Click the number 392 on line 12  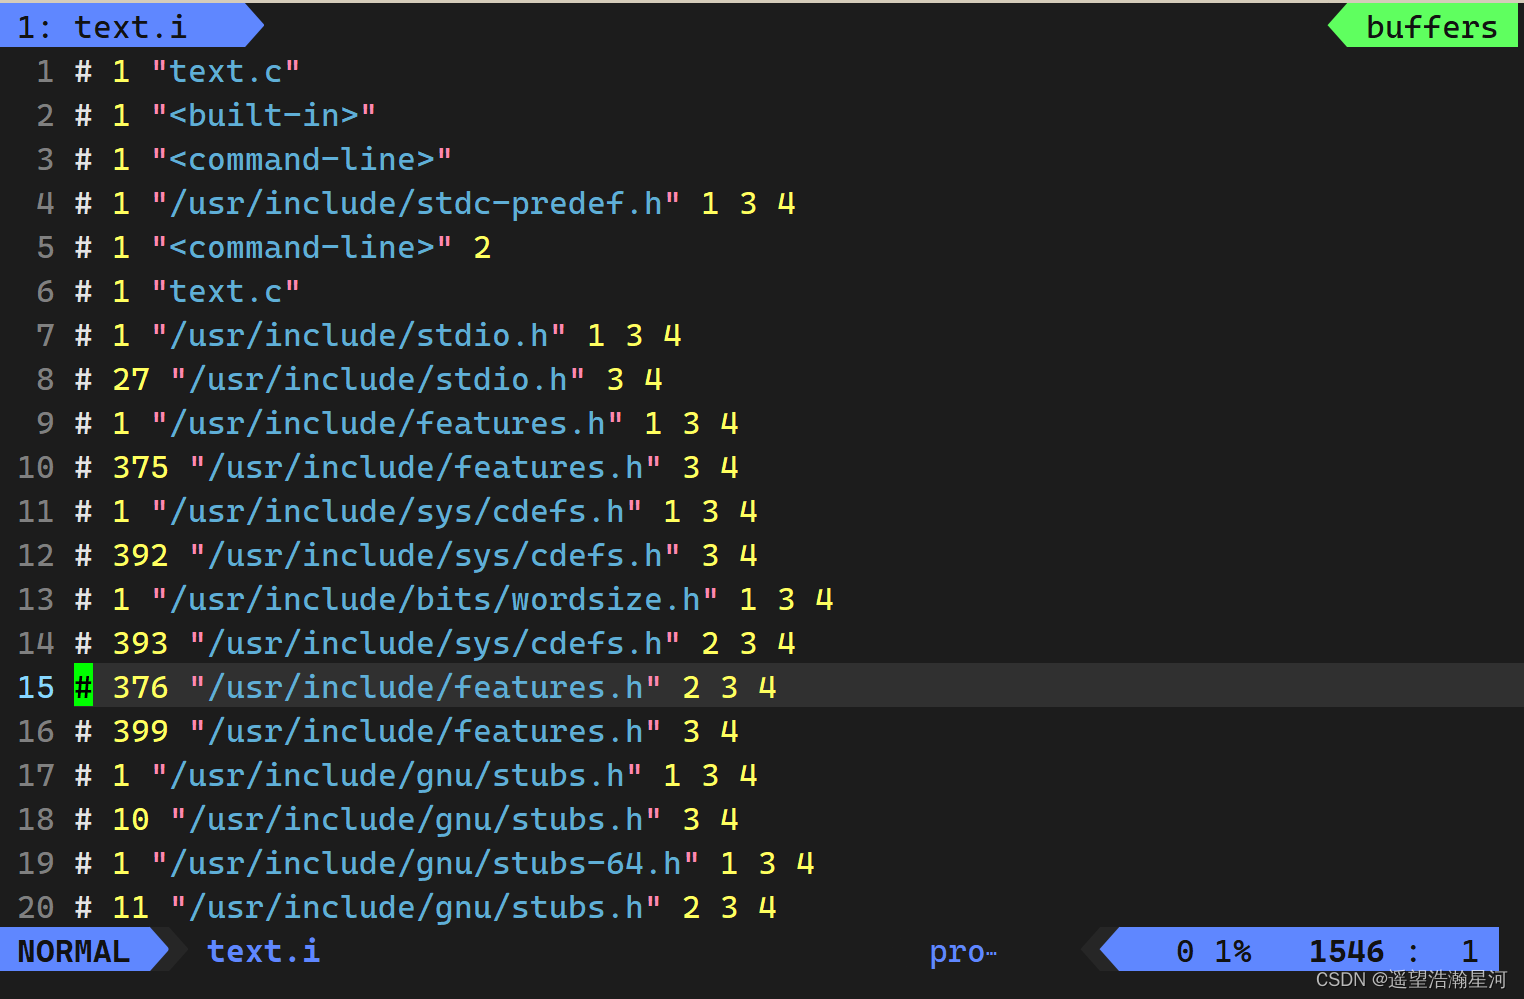coord(141,555)
